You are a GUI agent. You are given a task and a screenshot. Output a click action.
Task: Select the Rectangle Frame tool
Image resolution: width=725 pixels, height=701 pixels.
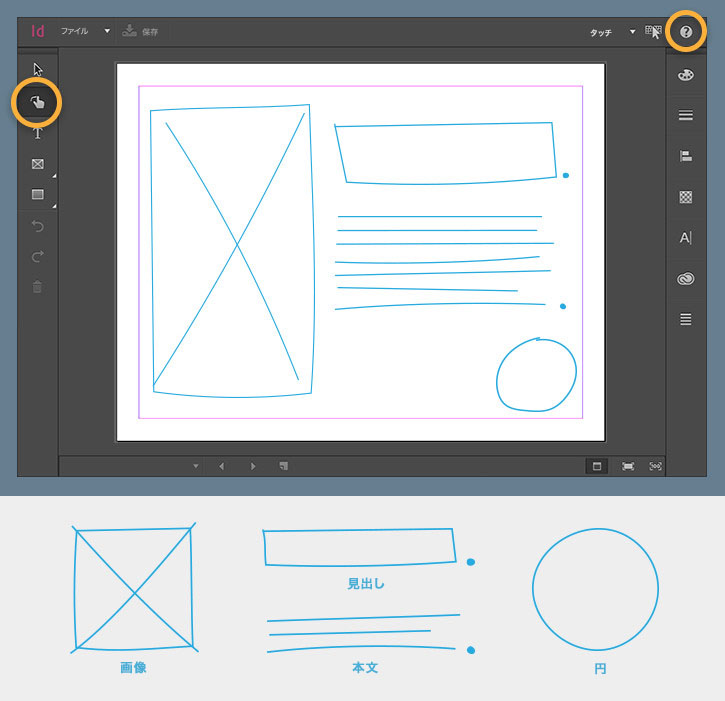coord(37,164)
